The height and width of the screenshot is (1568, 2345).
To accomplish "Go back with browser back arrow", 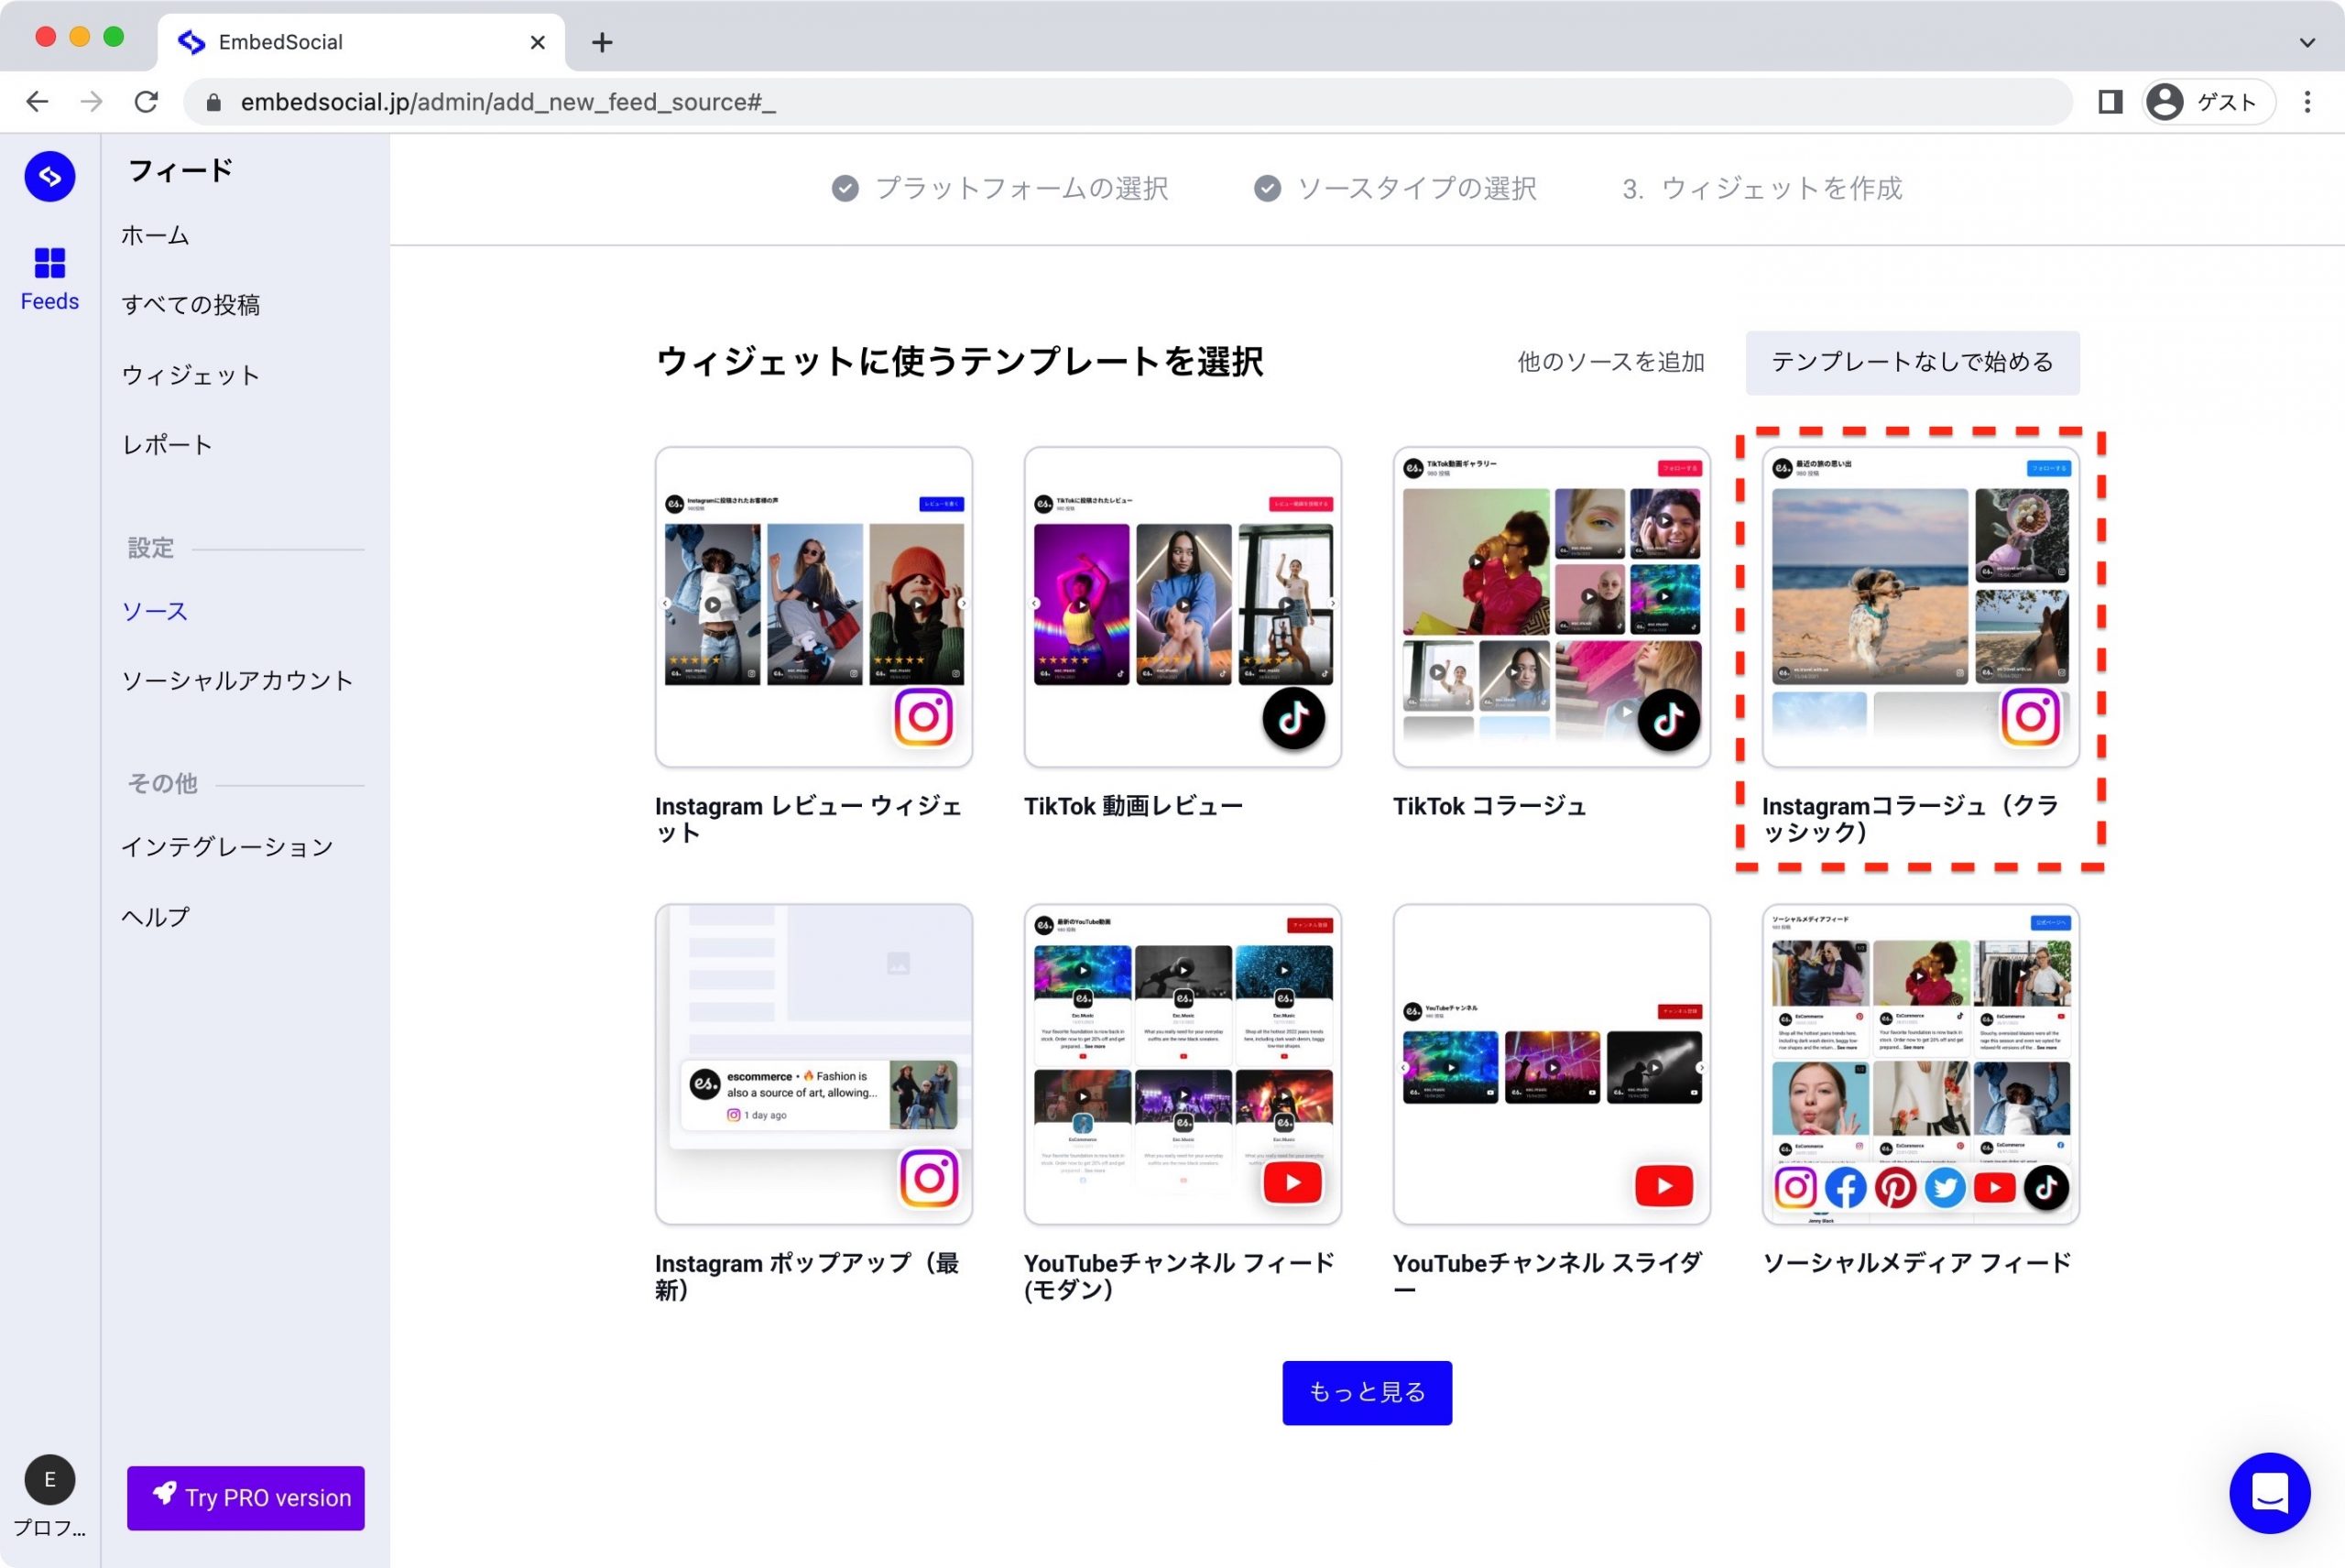I will (38, 102).
